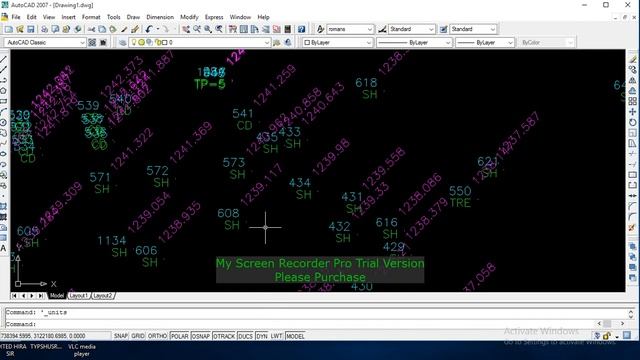Select the Line tool in Draw toolbar
The height and width of the screenshot is (360, 640).
4,60
